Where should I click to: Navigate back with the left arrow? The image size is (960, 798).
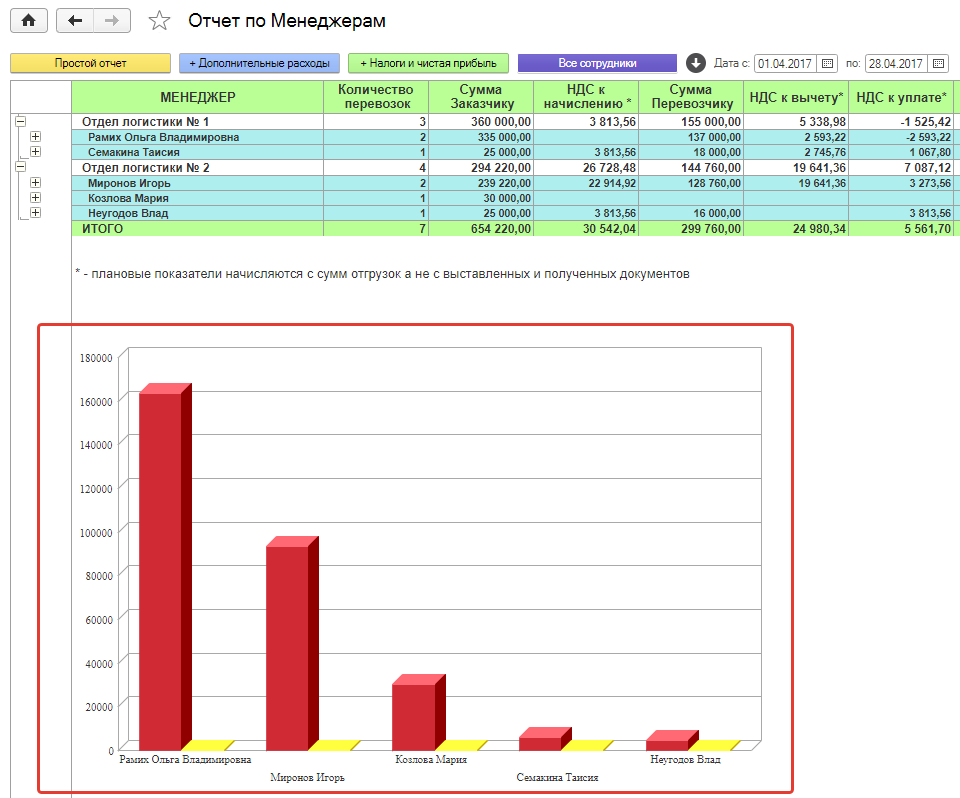tap(75, 21)
